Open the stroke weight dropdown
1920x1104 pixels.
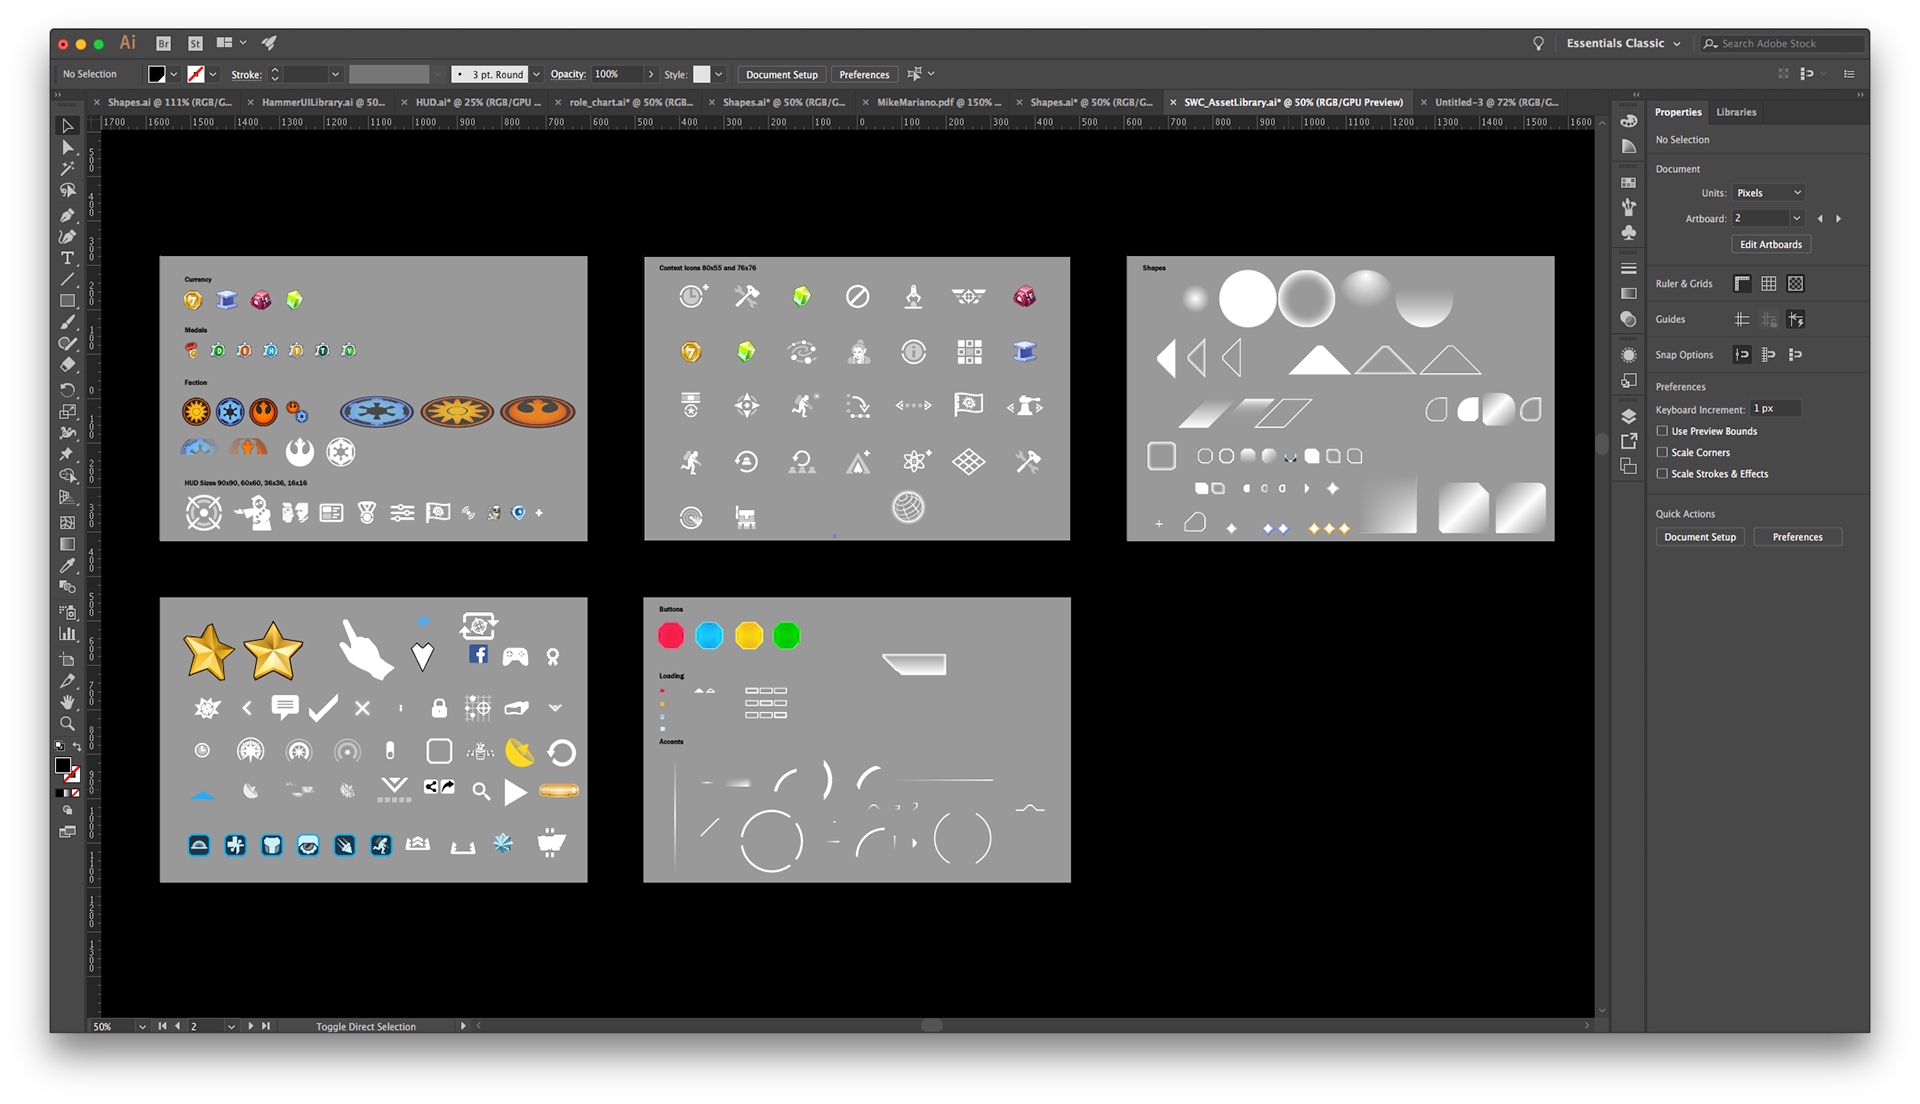click(335, 74)
